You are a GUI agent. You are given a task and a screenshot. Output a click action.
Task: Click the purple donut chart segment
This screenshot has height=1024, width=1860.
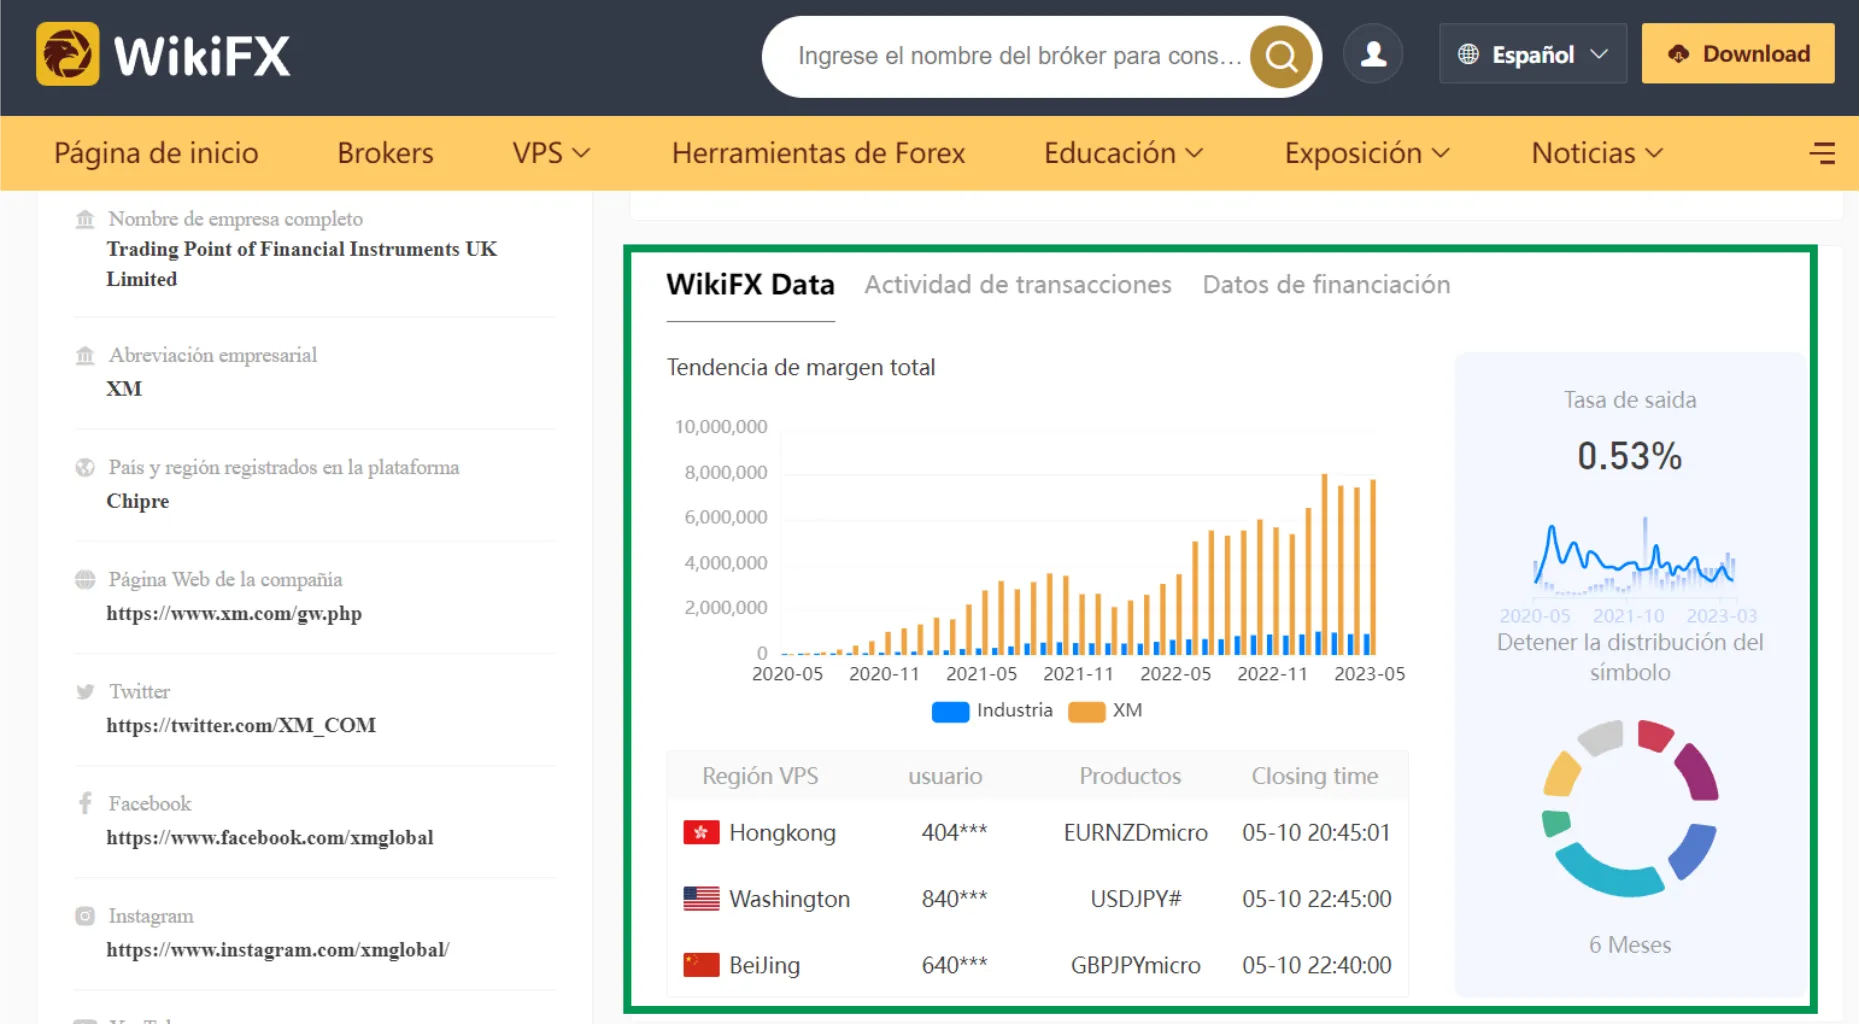pos(1697,770)
